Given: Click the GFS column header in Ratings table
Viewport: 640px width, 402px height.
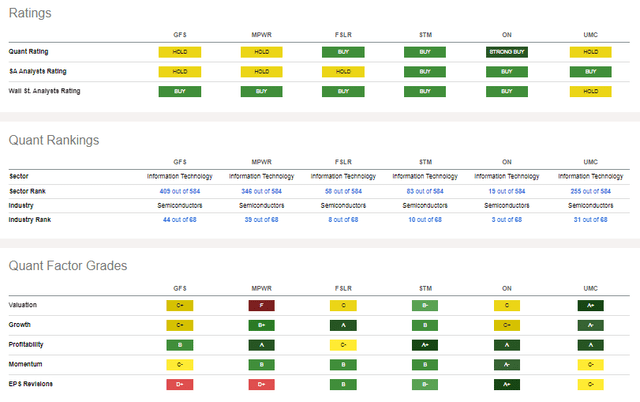Looking at the screenshot, I should tap(180, 35).
